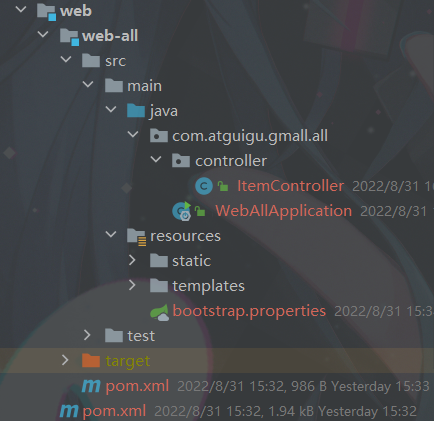Click the ItemController class icon

[x=204, y=186]
